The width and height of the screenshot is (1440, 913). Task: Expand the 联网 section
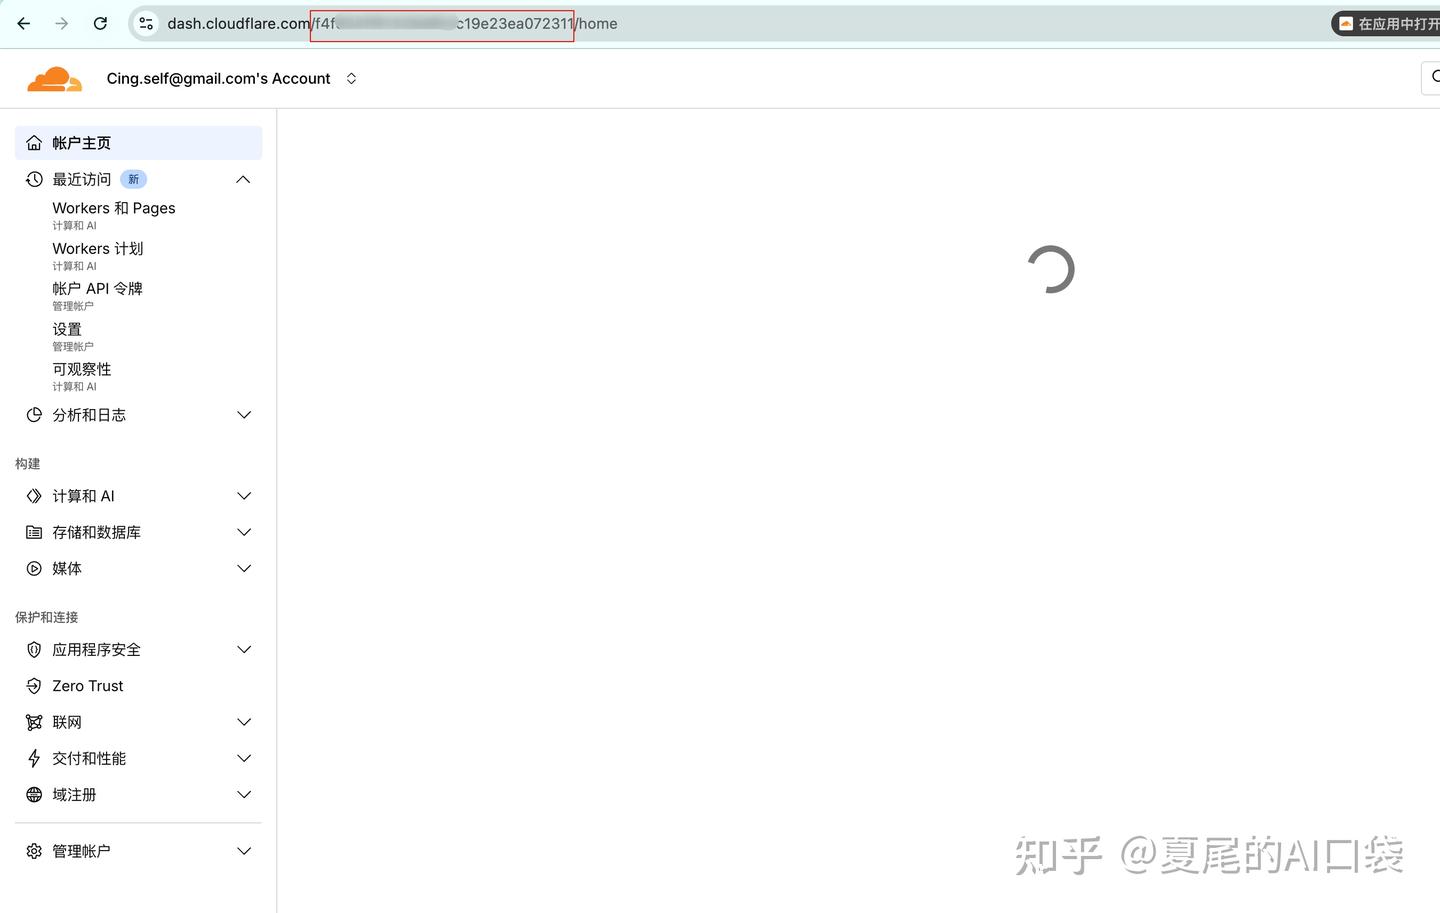click(x=243, y=721)
